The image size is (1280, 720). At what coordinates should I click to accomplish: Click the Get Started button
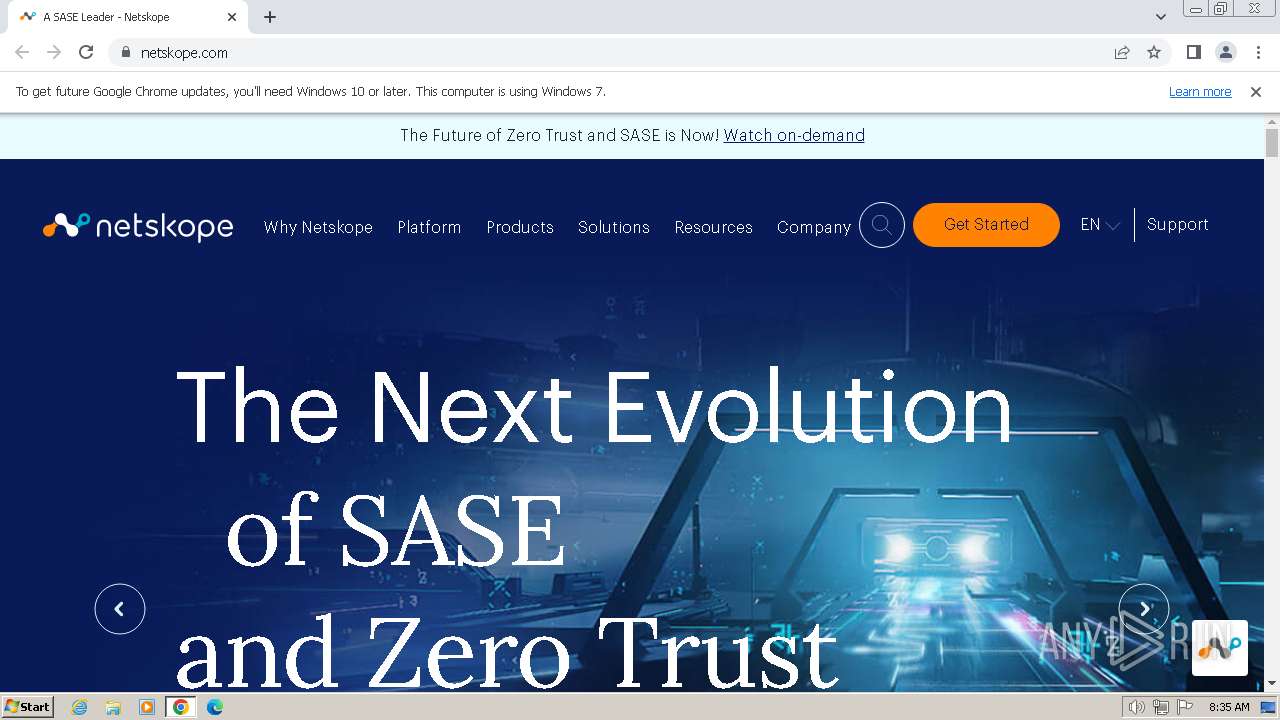tap(986, 225)
